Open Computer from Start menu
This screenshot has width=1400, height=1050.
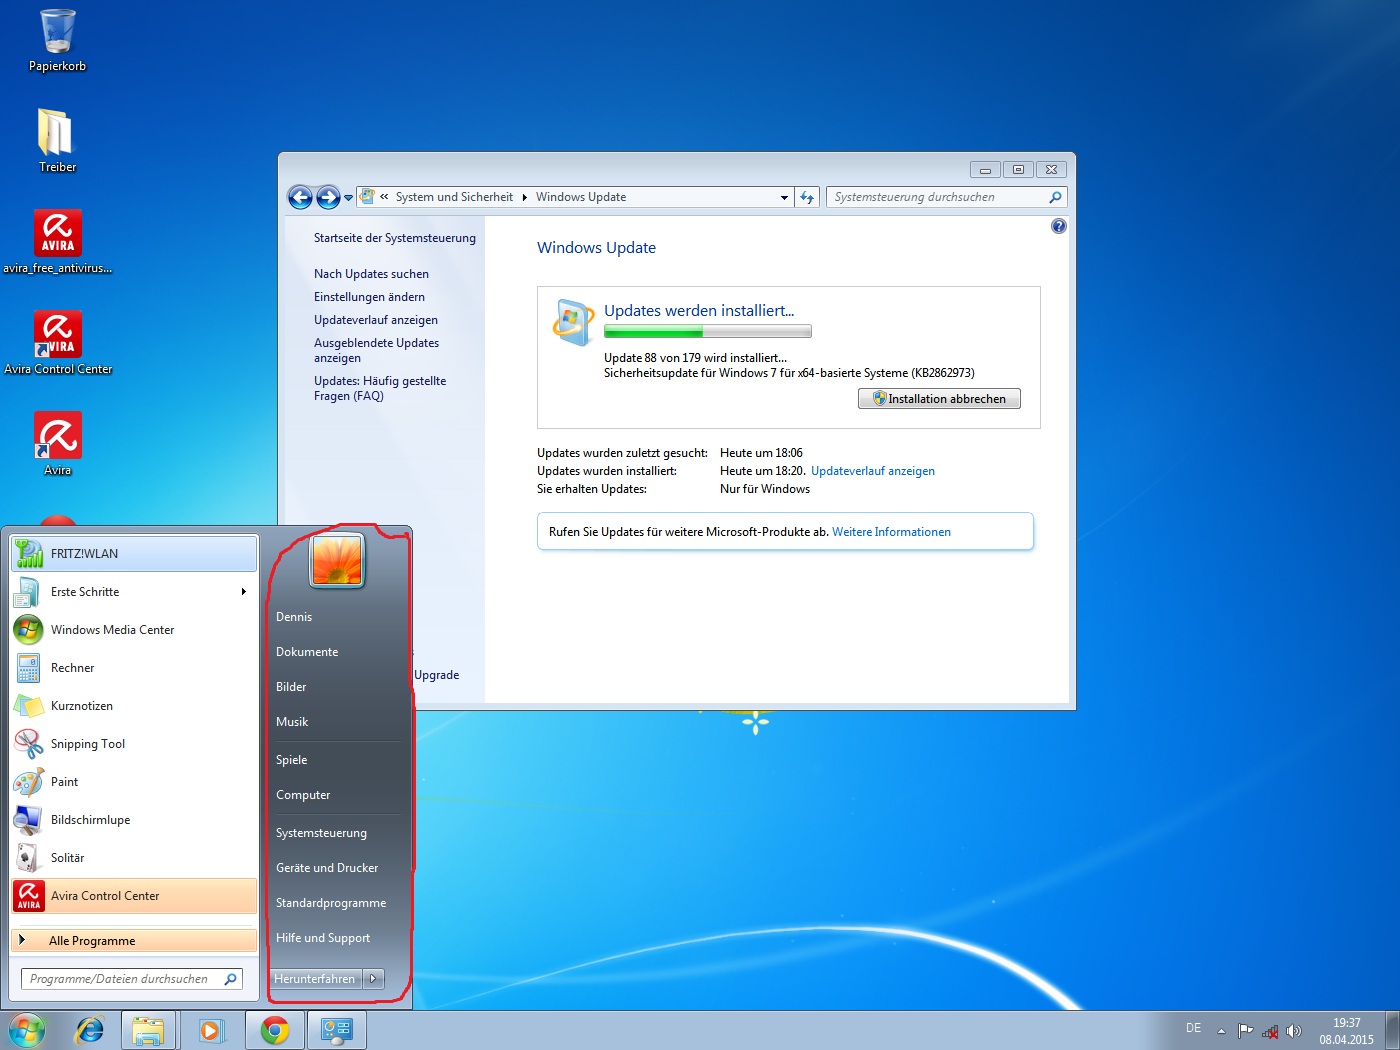click(x=303, y=795)
